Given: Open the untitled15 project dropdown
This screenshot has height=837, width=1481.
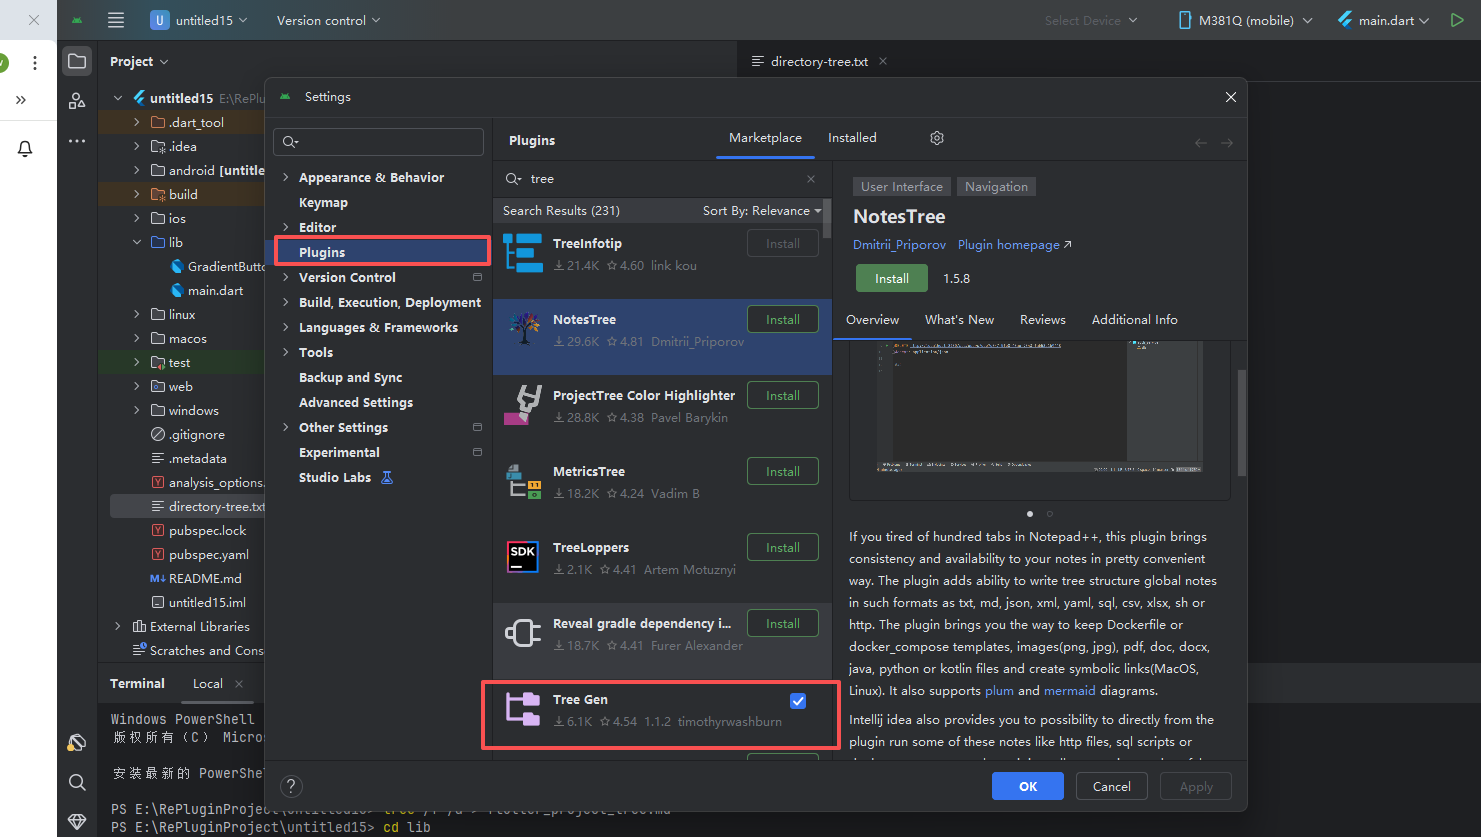Looking at the screenshot, I should pyautogui.click(x=199, y=20).
